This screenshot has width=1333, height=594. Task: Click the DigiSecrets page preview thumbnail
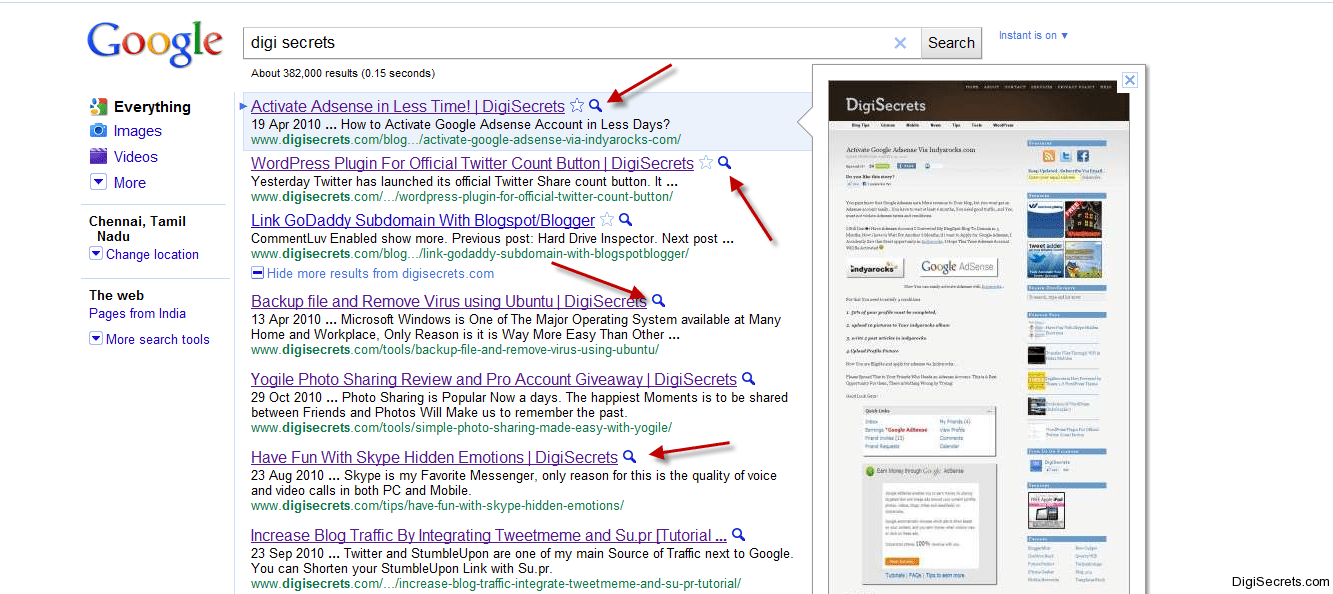pos(980,337)
